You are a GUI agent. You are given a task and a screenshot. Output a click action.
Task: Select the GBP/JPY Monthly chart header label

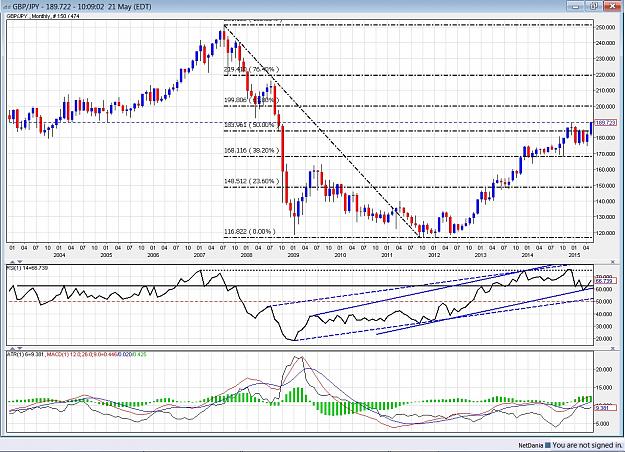coord(43,16)
